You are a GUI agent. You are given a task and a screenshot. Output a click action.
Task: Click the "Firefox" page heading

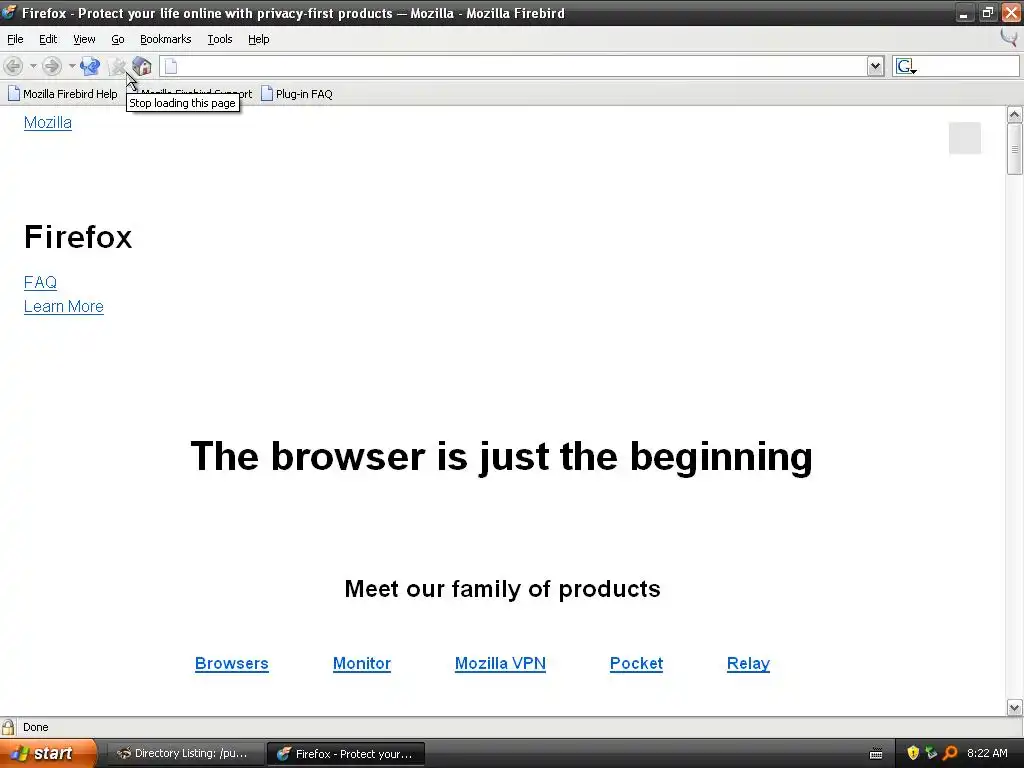(x=78, y=237)
